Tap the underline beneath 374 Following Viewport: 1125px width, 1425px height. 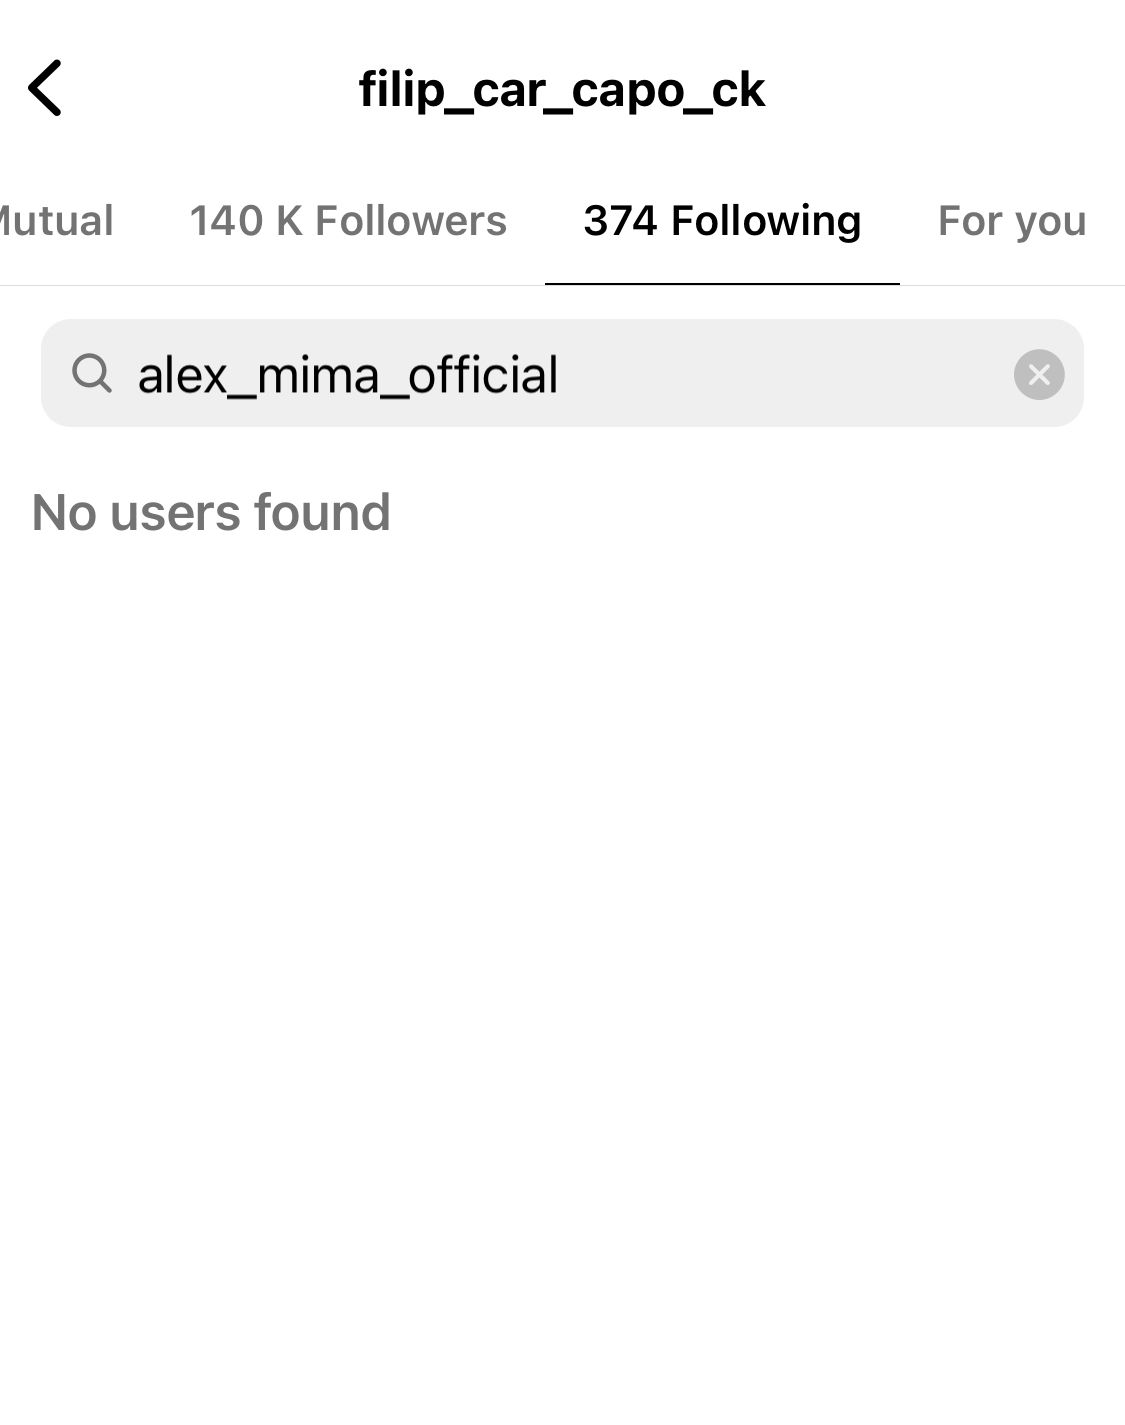[721, 283]
